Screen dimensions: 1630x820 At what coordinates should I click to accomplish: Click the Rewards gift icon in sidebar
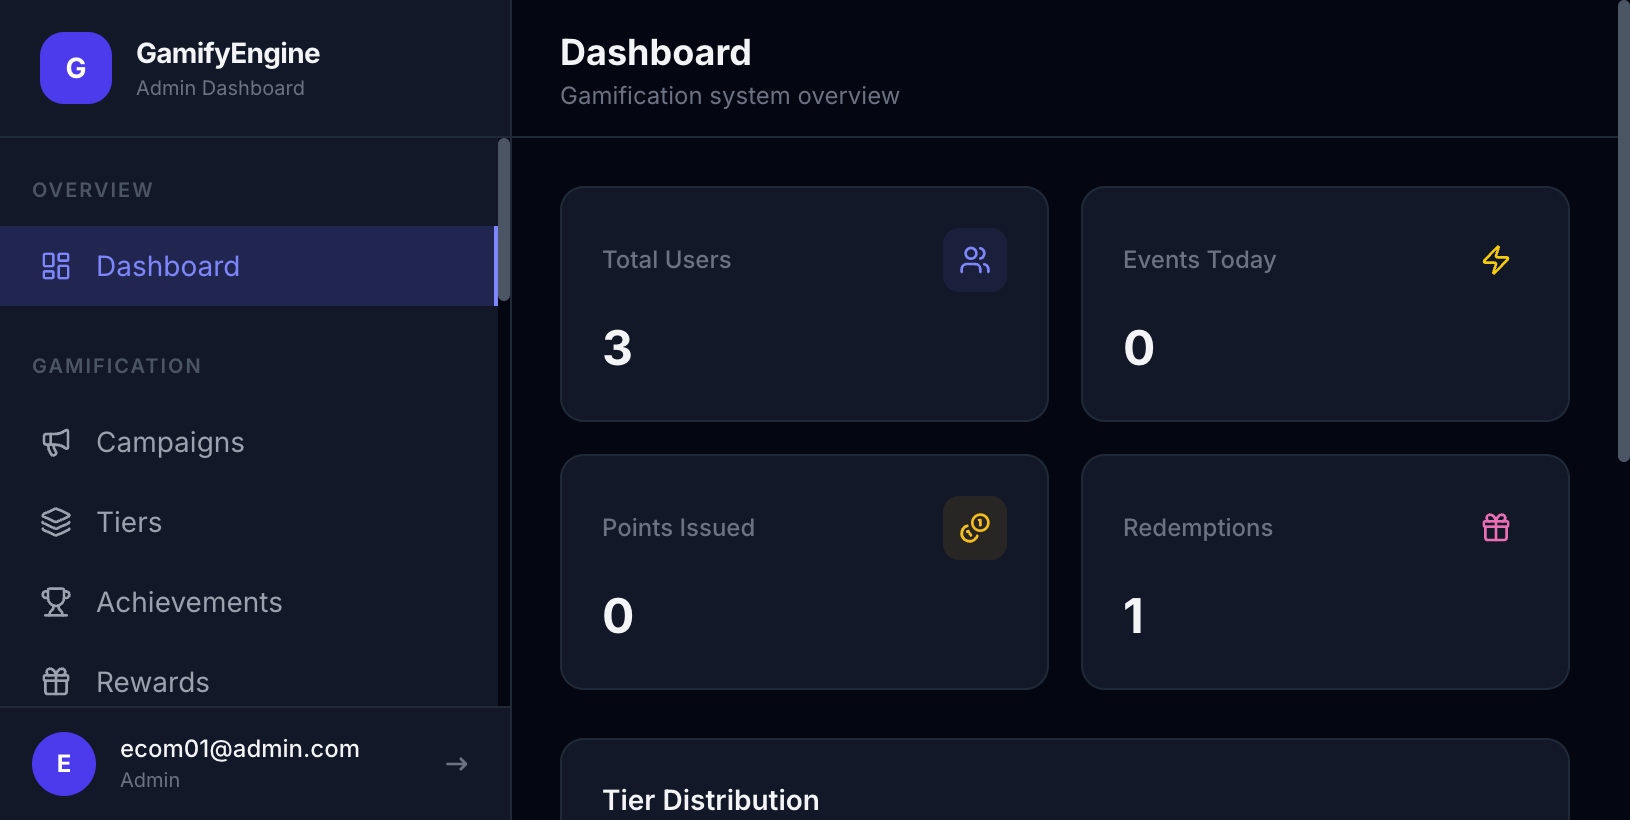pyautogui.click(x=56, y=681)
